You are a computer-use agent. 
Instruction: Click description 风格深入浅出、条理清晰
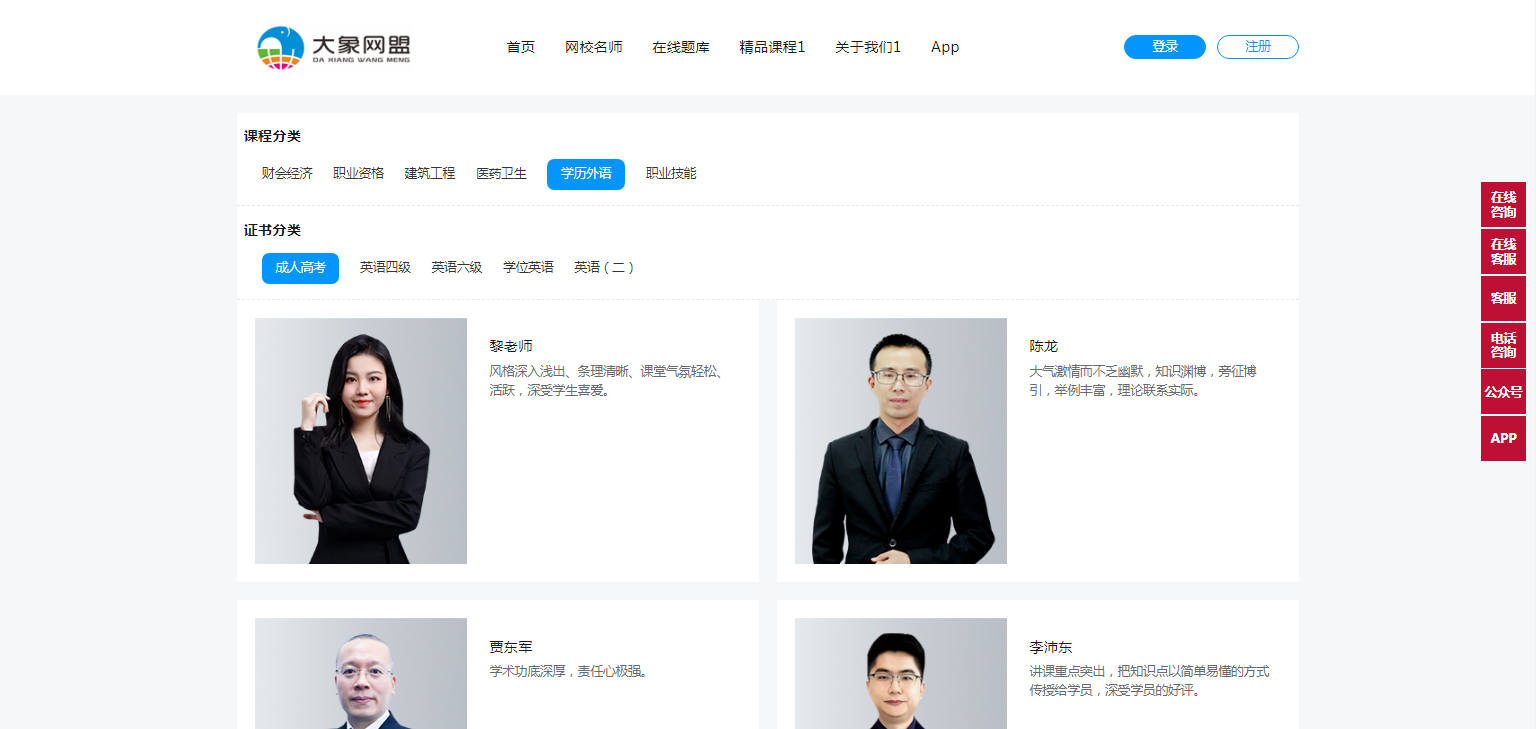point(607,381)
